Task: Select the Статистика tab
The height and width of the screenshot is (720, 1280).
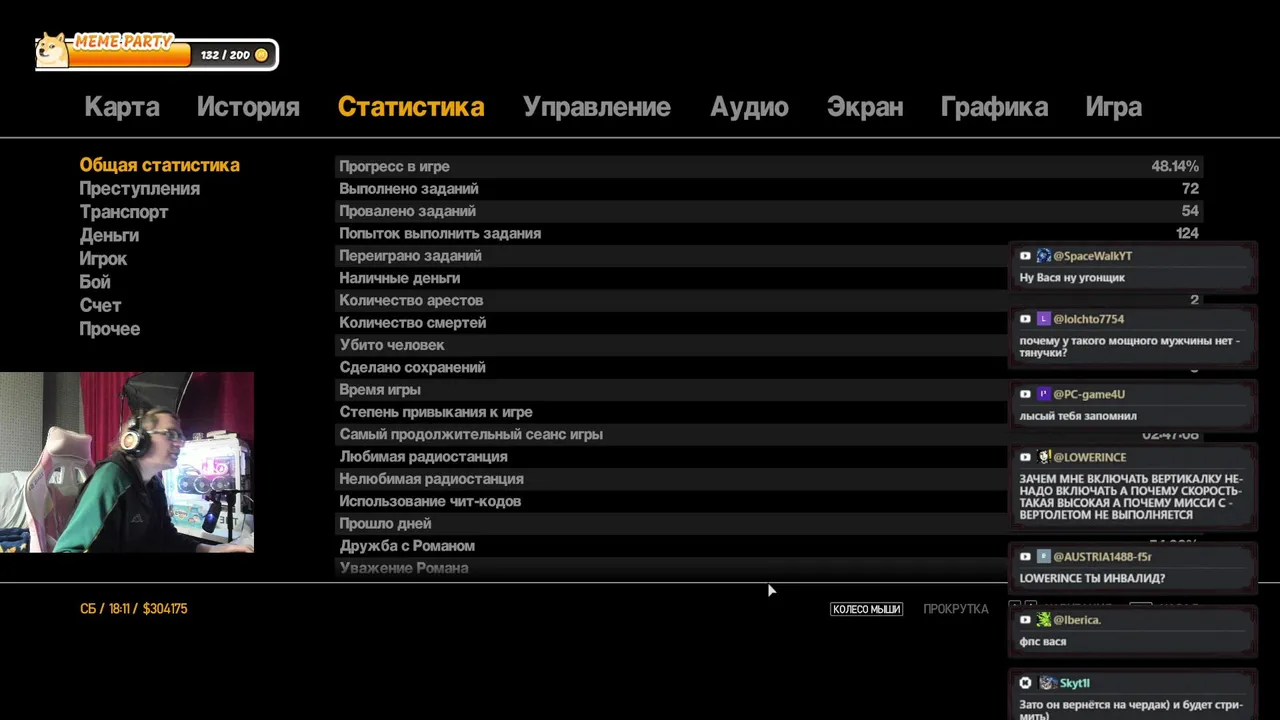Action: coord(411,107)
